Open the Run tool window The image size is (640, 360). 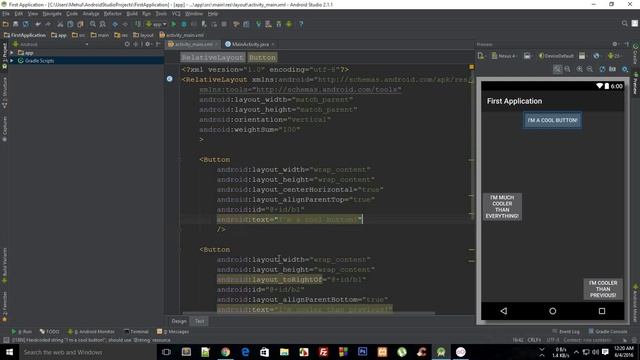22,332
